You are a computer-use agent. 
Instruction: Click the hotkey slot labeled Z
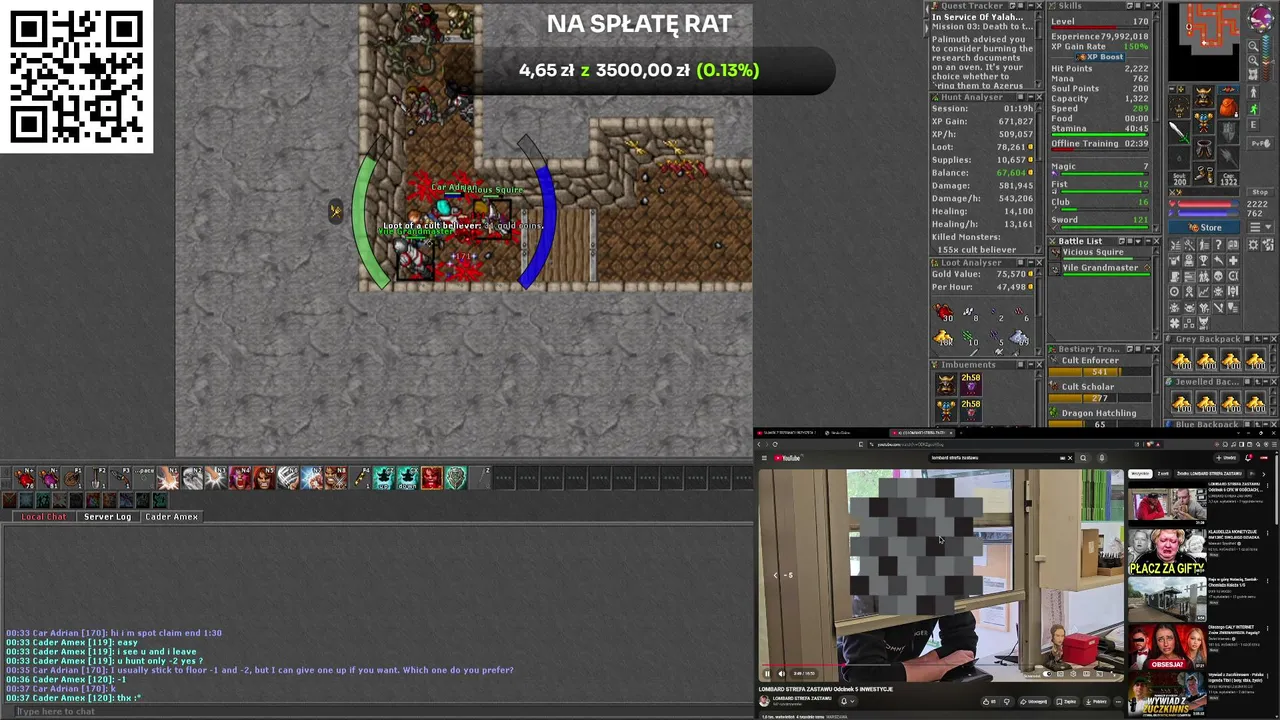click(480, 478)
